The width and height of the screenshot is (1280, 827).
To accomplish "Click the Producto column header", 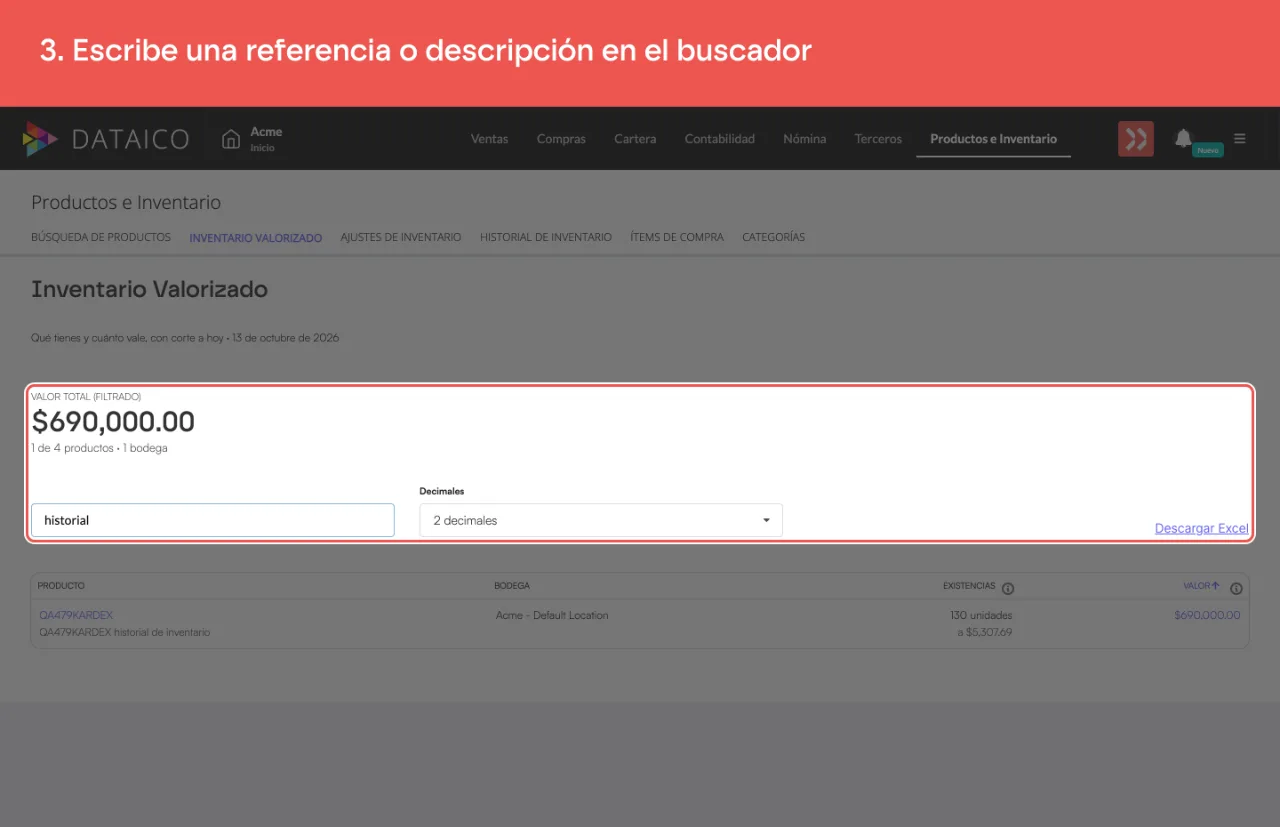I will [x=61, y=586].
